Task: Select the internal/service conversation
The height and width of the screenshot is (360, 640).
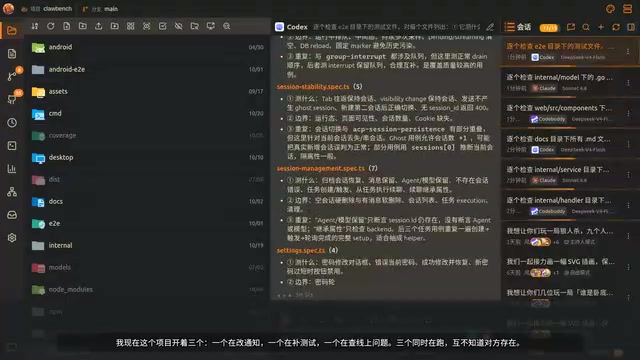Action: coord(569,174)
